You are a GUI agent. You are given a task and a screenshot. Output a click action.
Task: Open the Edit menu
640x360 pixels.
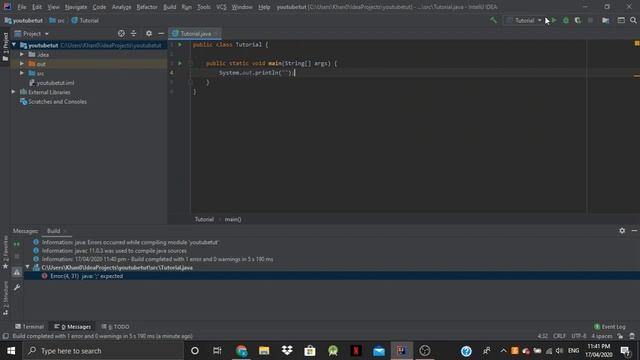point(37,7)
